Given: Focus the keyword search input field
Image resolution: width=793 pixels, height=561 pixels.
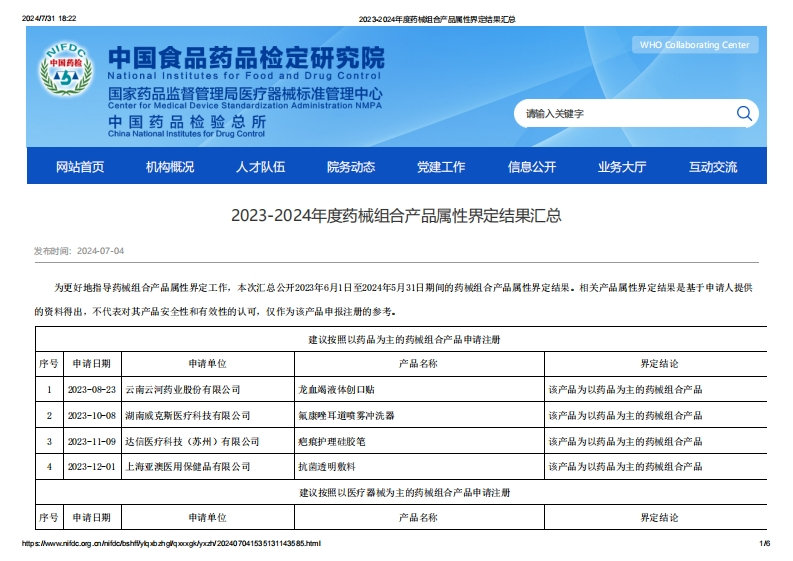Looking at the screenshot, I should click(625, 114).
